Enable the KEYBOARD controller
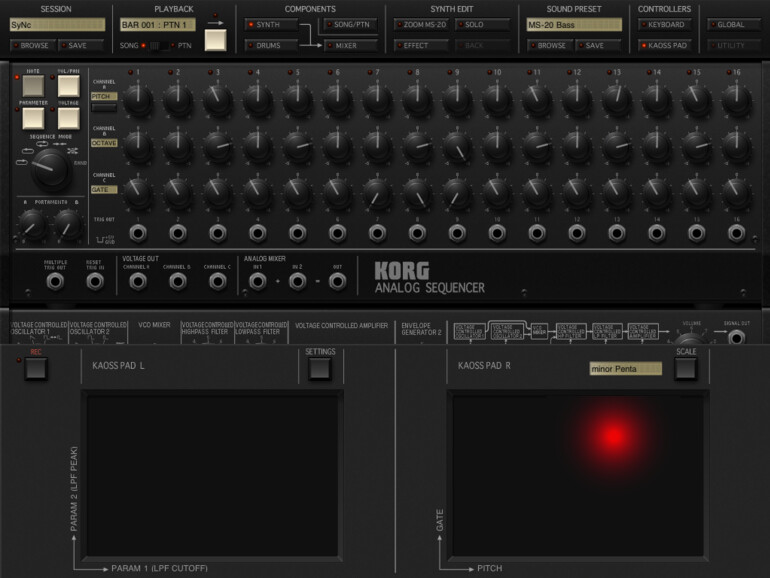This screenshot has width=770, height=578. point(664,24)
